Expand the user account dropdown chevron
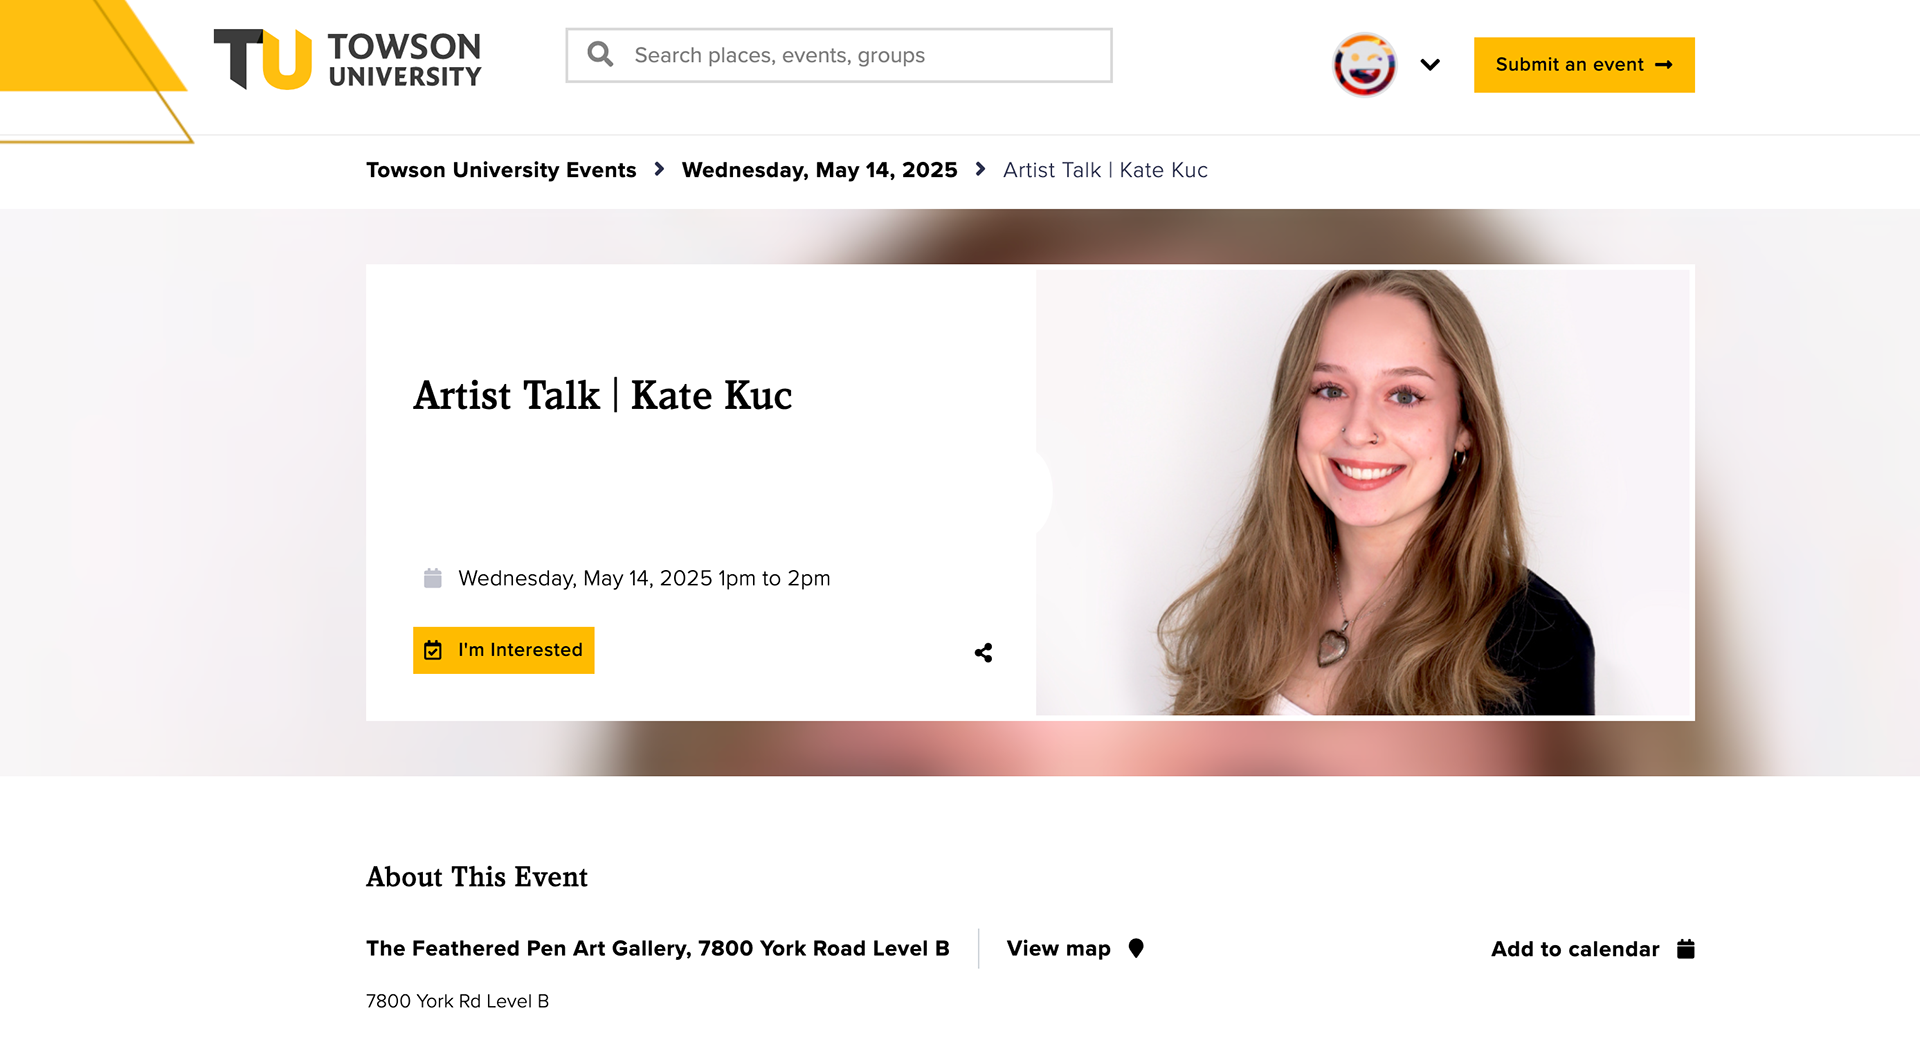Image resolution: width=1920 pixels, height=1060 pixels. [1430, 65]
